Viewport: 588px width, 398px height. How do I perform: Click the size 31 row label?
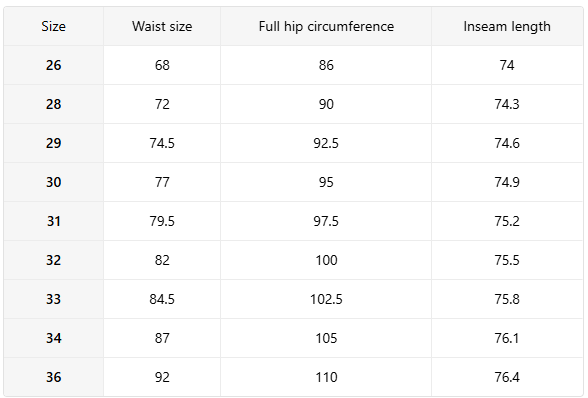[x=54, y=221]
